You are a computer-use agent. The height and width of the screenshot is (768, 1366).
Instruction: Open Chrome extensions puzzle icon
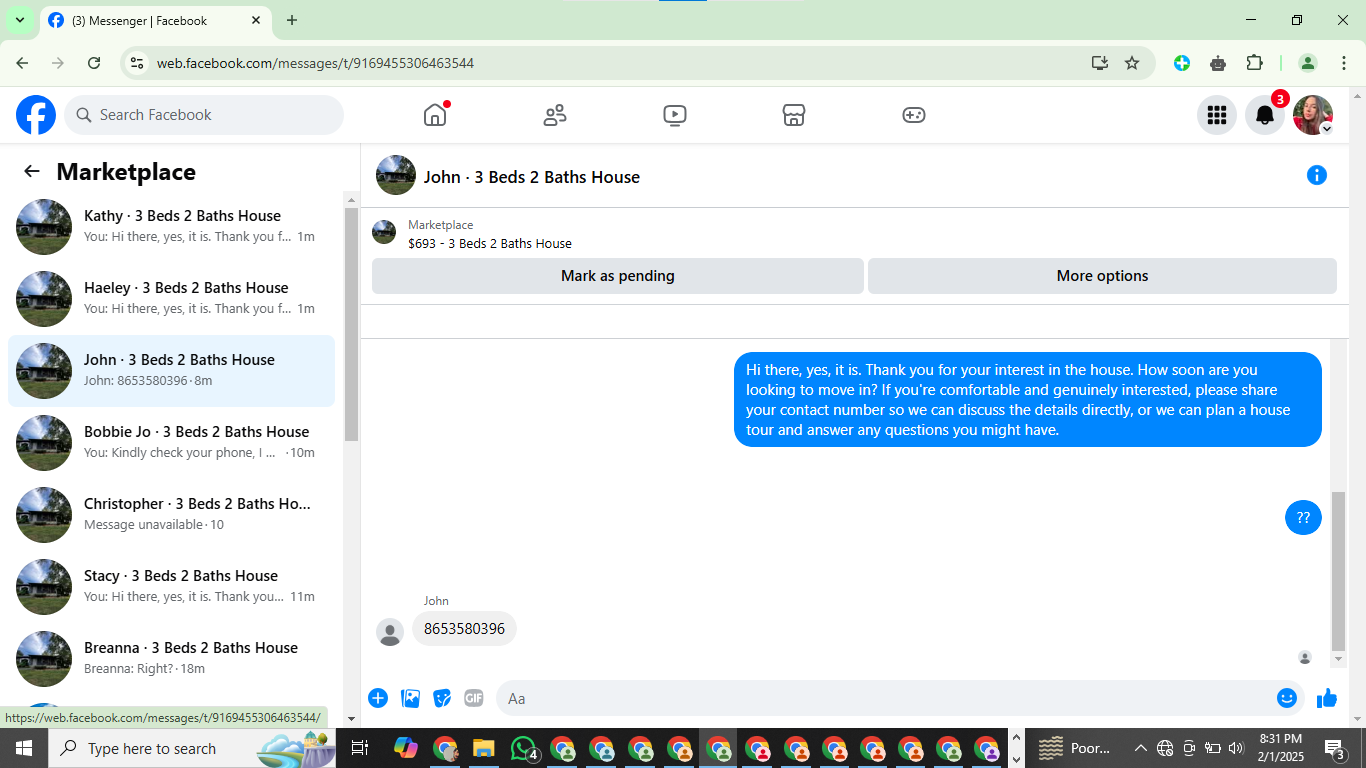pyautogui.click(x=1254, y=63)
